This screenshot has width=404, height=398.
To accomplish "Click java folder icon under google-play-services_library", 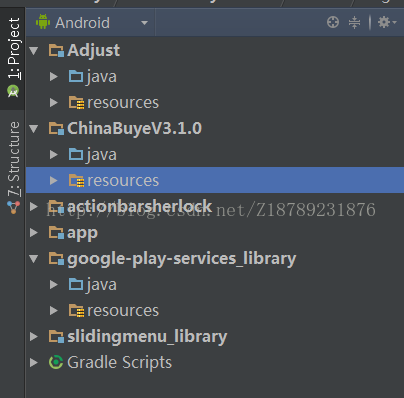I will [76, 284].
